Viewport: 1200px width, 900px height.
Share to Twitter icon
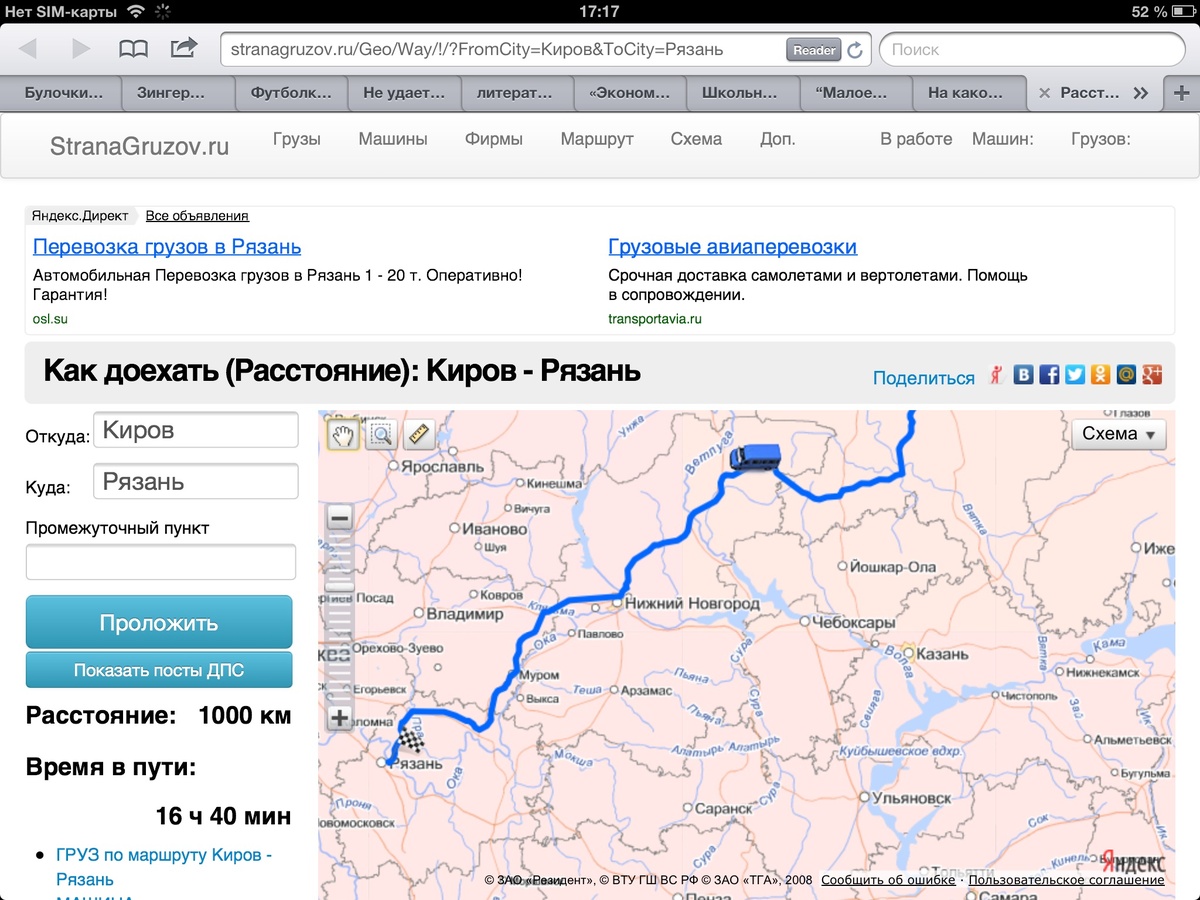(x=1075, y=374)
